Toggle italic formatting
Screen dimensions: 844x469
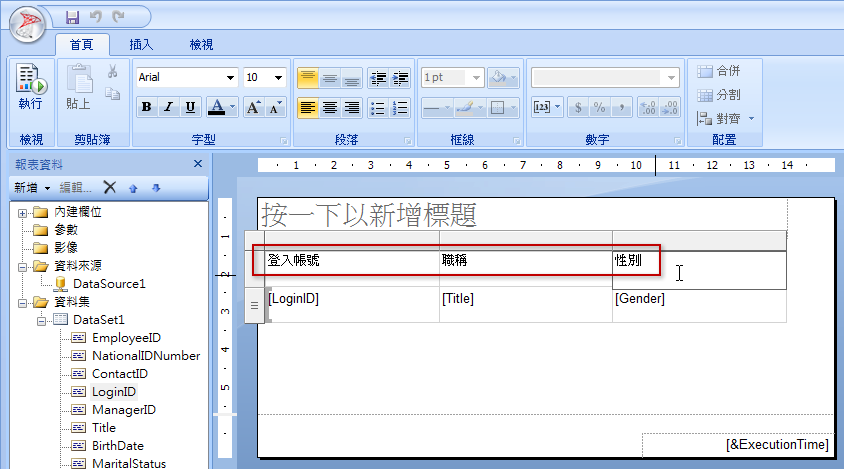pyautogui.click(x=168, y=107)
